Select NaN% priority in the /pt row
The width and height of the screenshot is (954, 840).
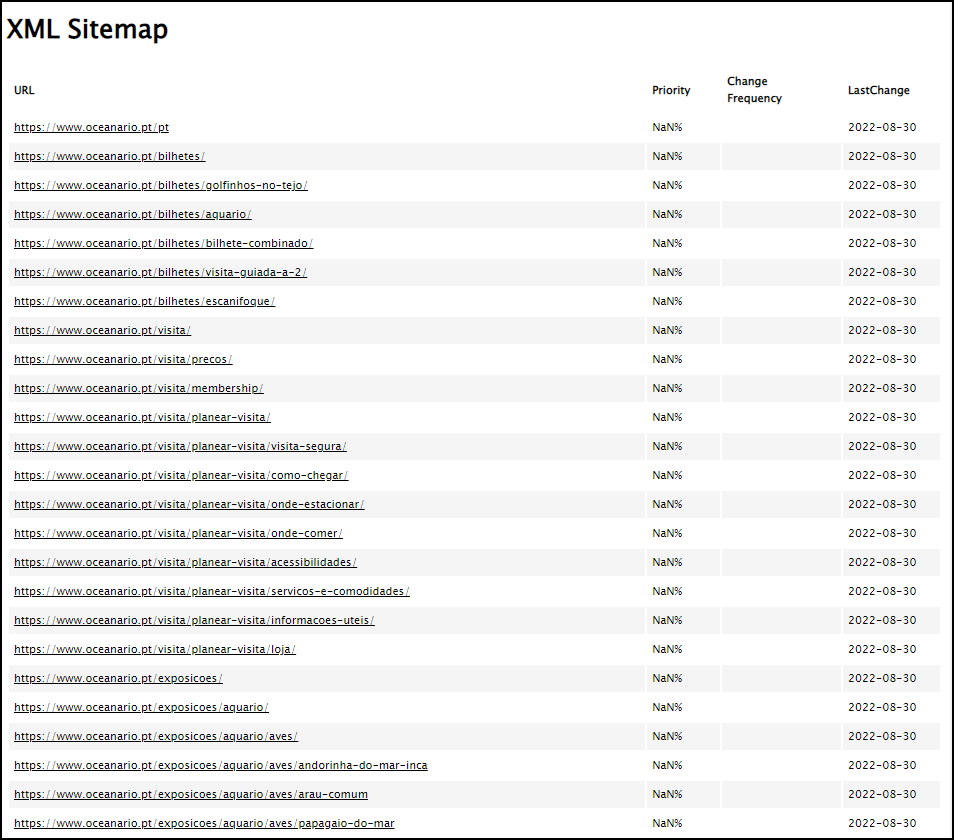pos(667,127)
